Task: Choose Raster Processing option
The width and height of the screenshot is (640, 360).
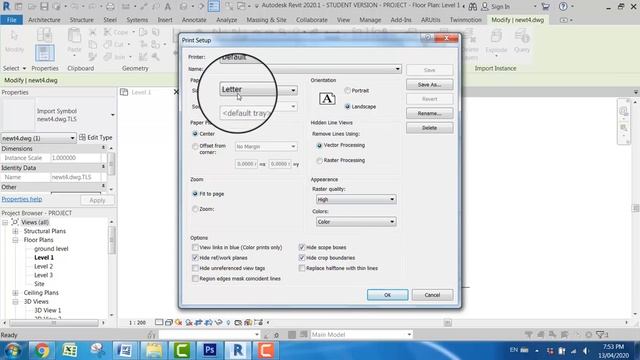Action: point(319,160)
